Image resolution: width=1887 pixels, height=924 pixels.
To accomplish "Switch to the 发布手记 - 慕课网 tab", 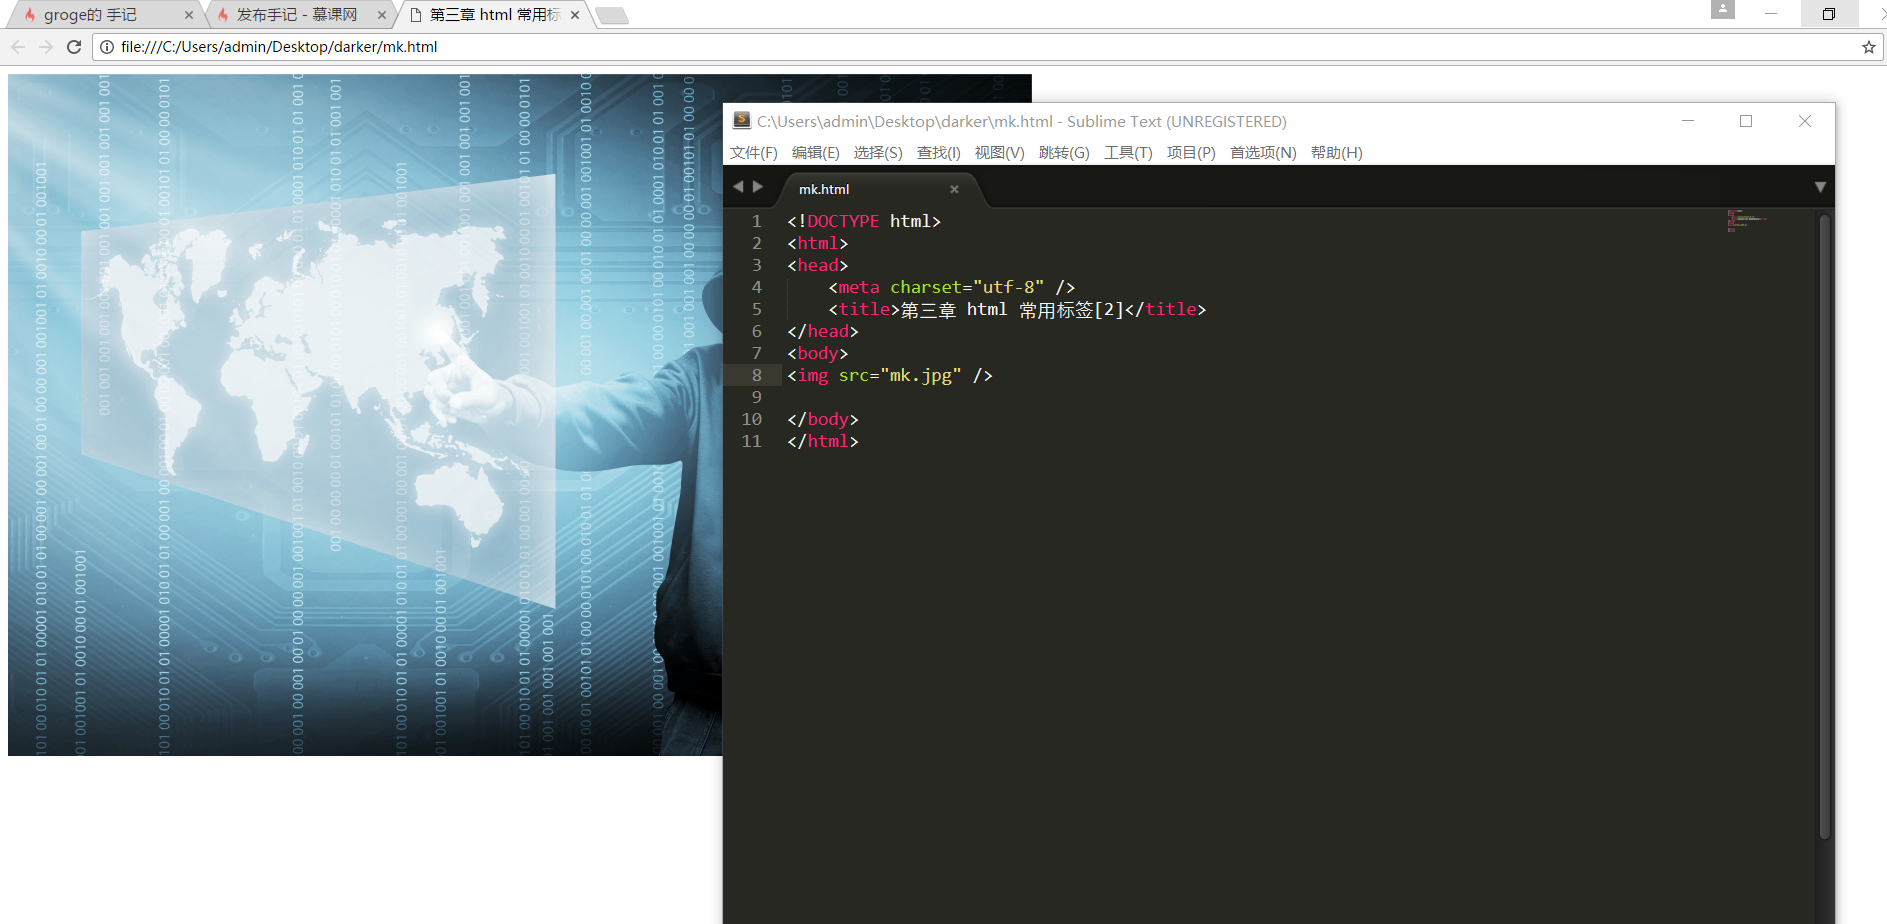I will [x=298, y=15].
